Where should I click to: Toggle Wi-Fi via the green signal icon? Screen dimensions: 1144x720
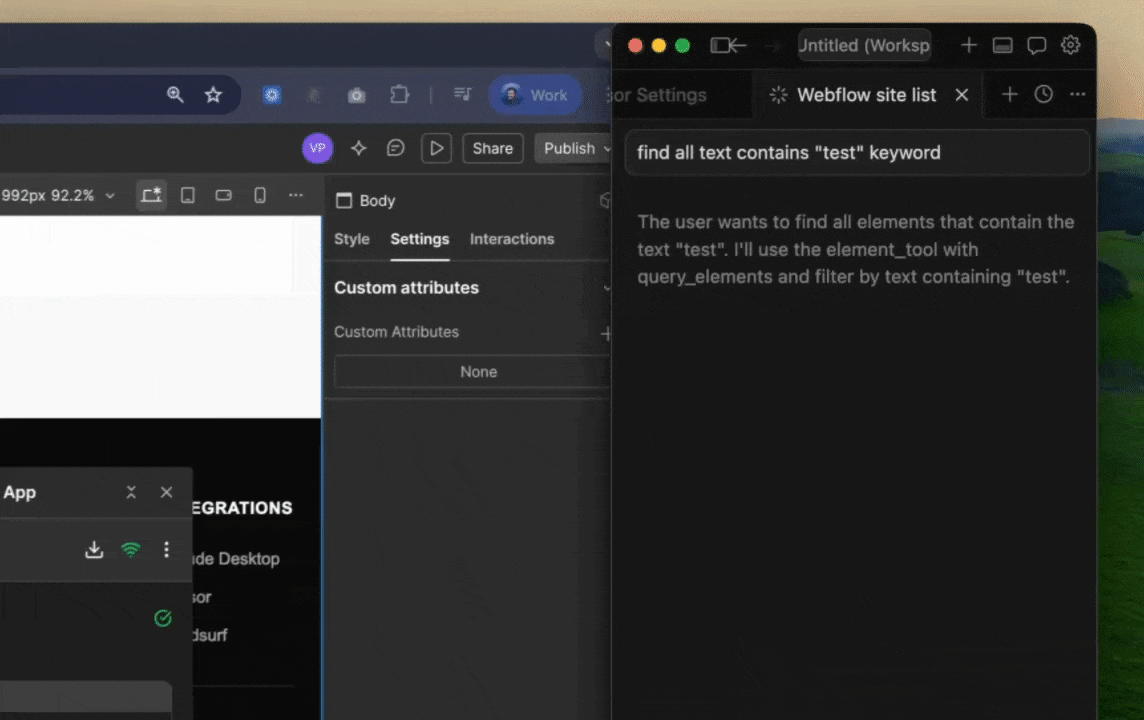pos(130,550)
